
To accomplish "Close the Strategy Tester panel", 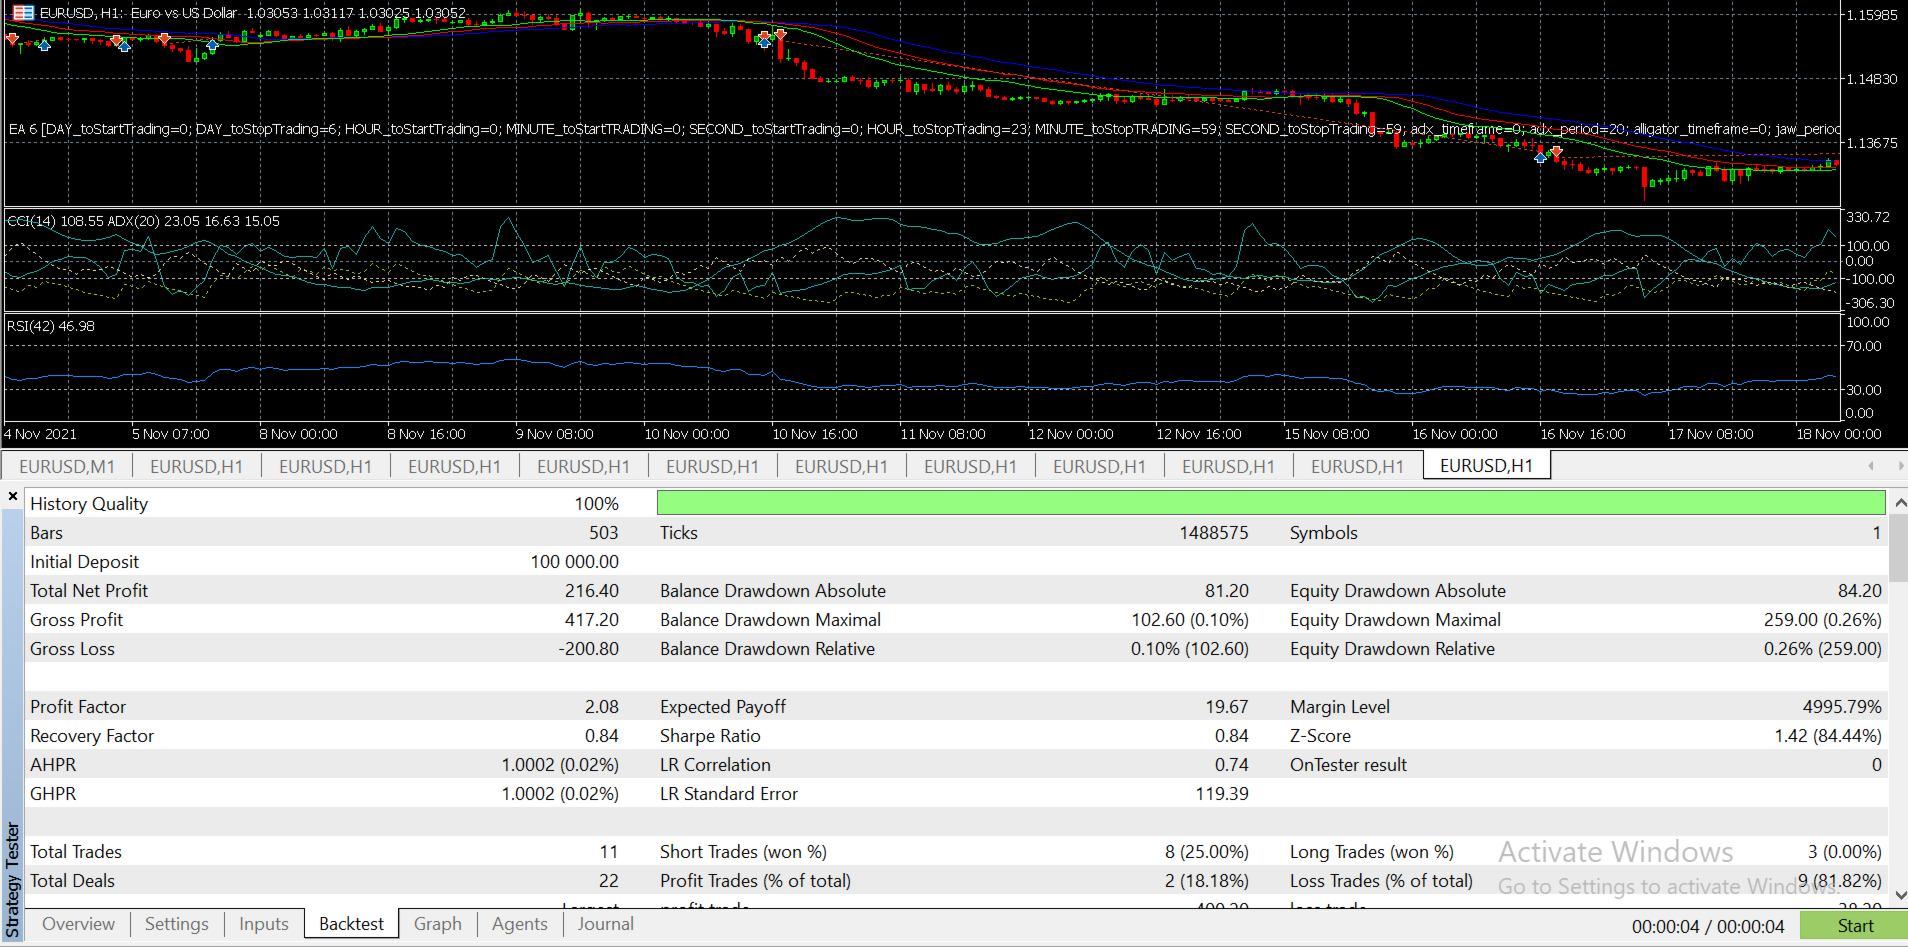I will click(12, 496).
